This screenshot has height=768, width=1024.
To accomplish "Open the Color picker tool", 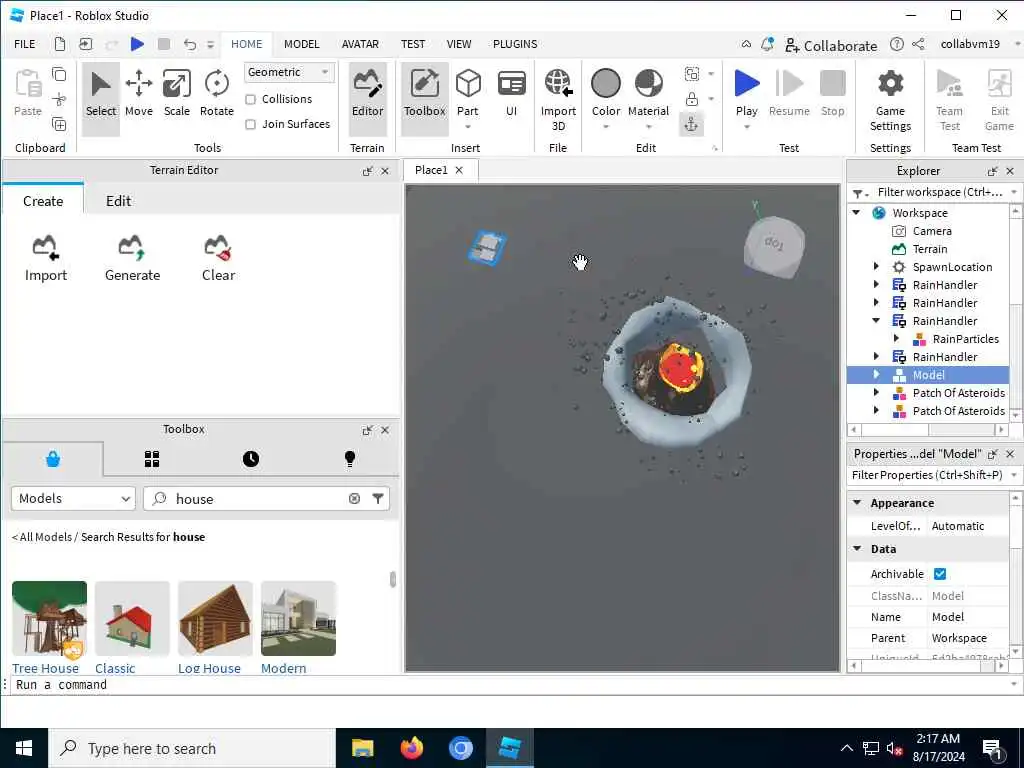I will click(605, 95).
